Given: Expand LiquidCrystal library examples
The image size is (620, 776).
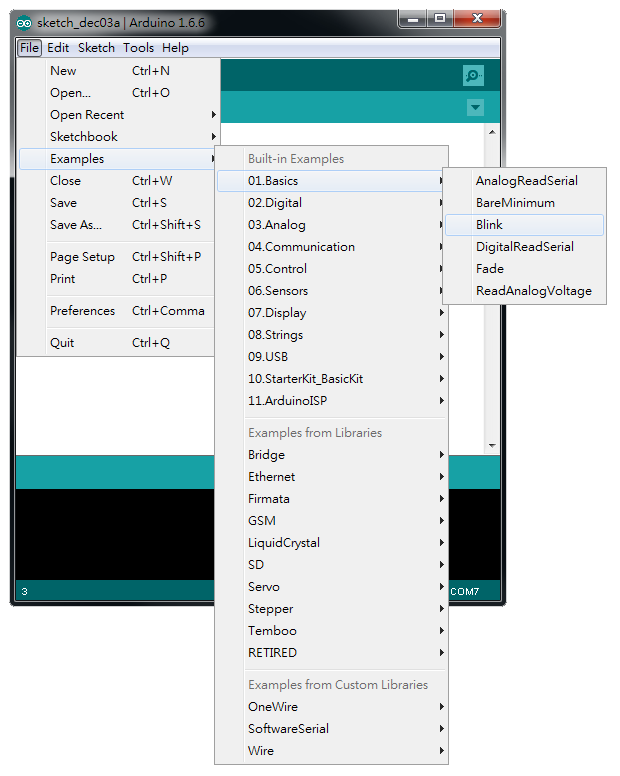Looking at the screenshot, I should [x=284, y=543].
